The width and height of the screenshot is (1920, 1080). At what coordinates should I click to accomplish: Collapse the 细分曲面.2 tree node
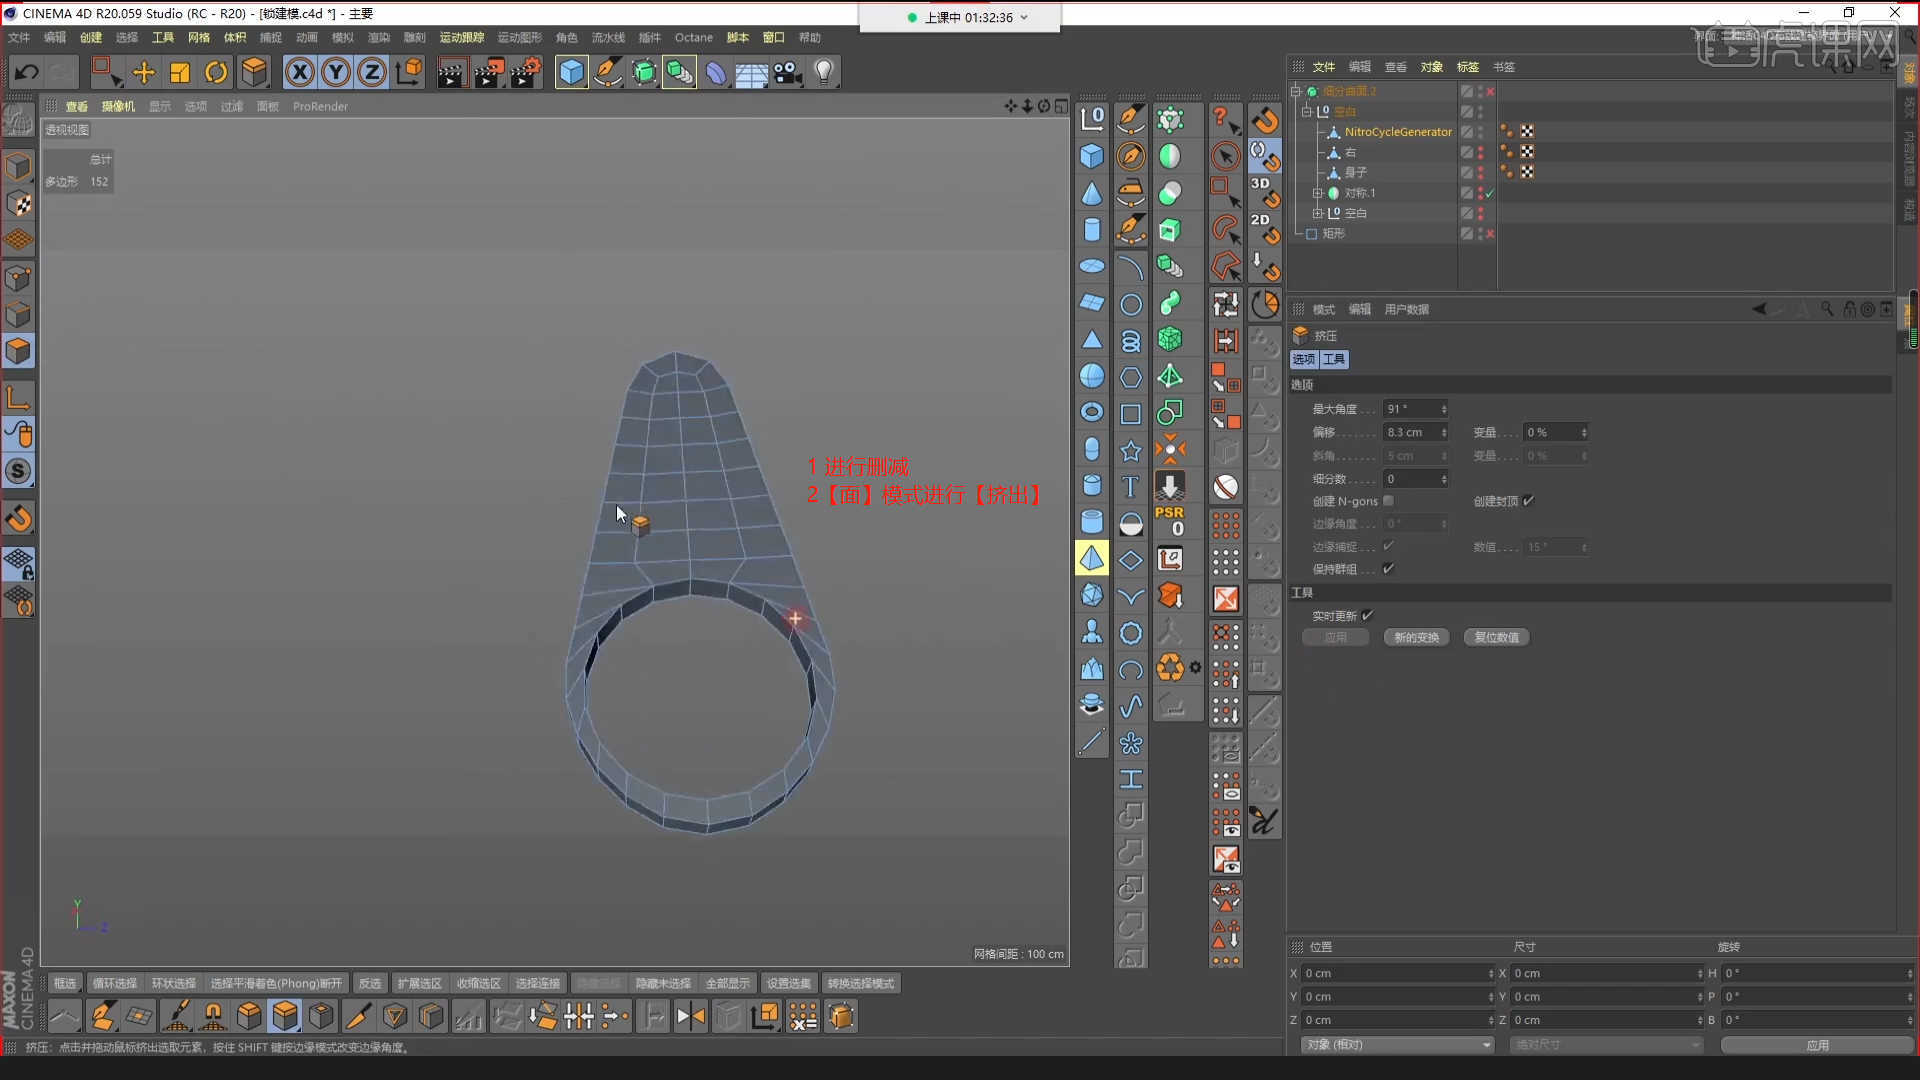point(1296,91)
